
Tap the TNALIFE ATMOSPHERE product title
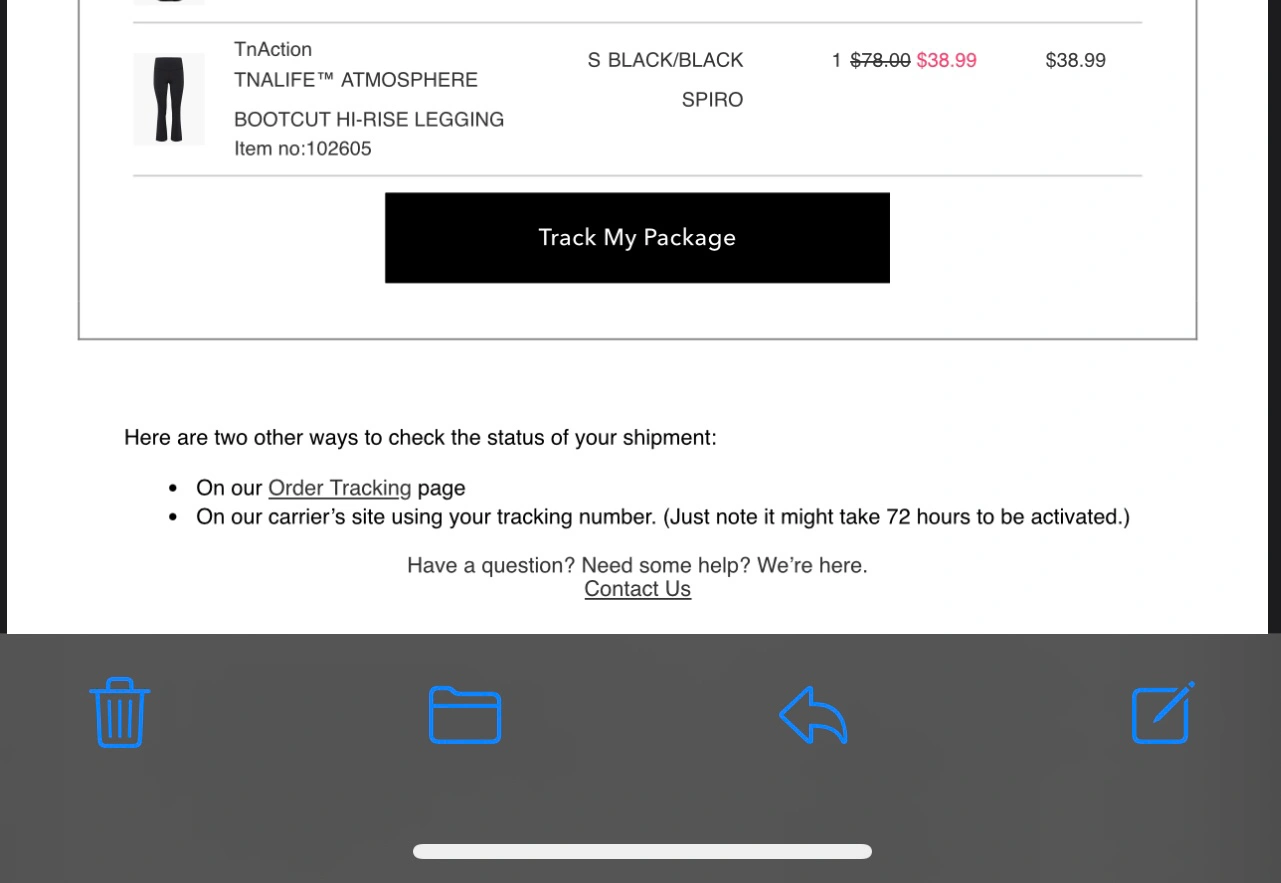click(356, 80)
